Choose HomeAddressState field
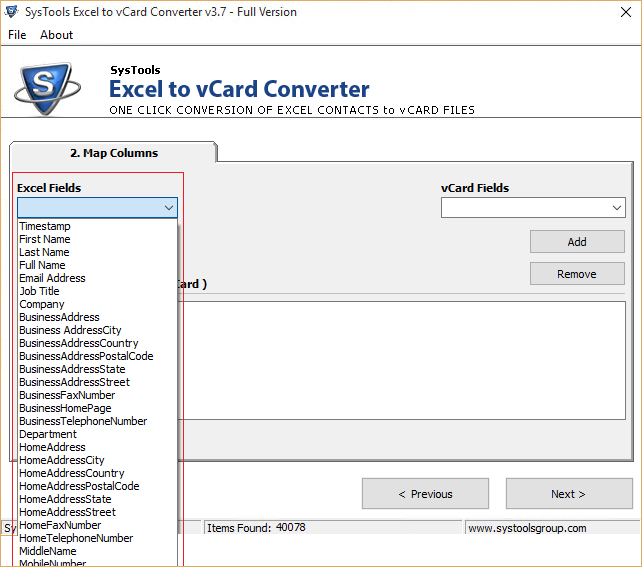642x567 pixels. pyautogui.click(x=97, y=499)
